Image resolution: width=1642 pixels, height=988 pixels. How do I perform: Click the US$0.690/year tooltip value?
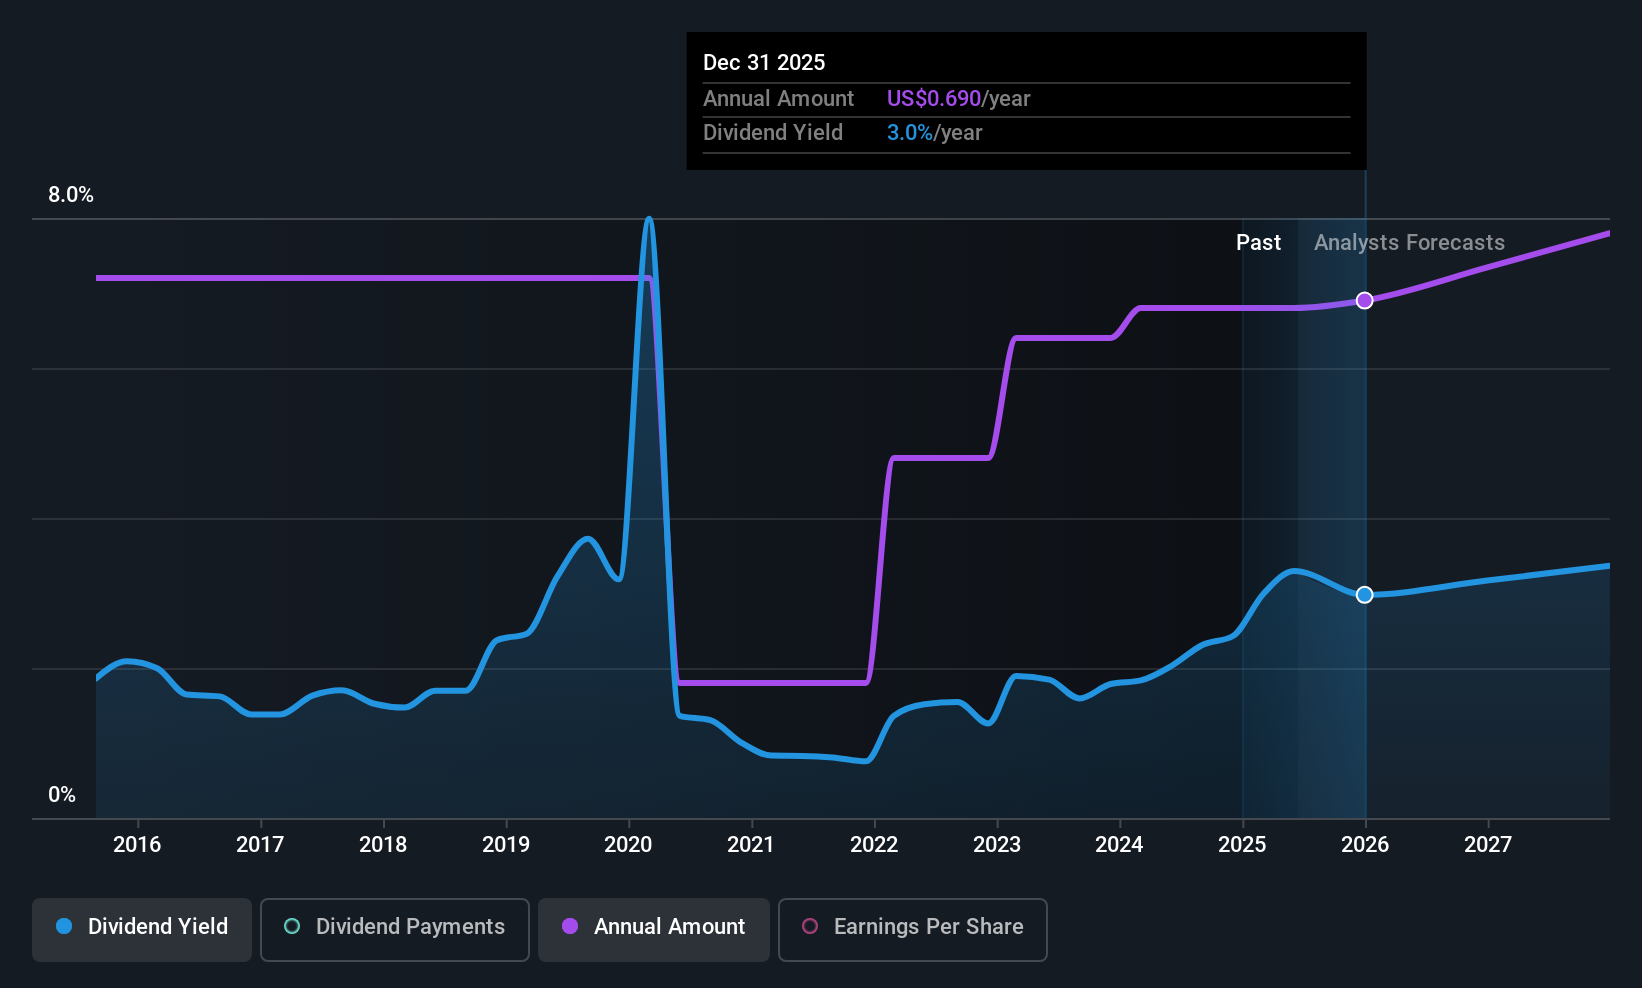click(x=958, y=99)
